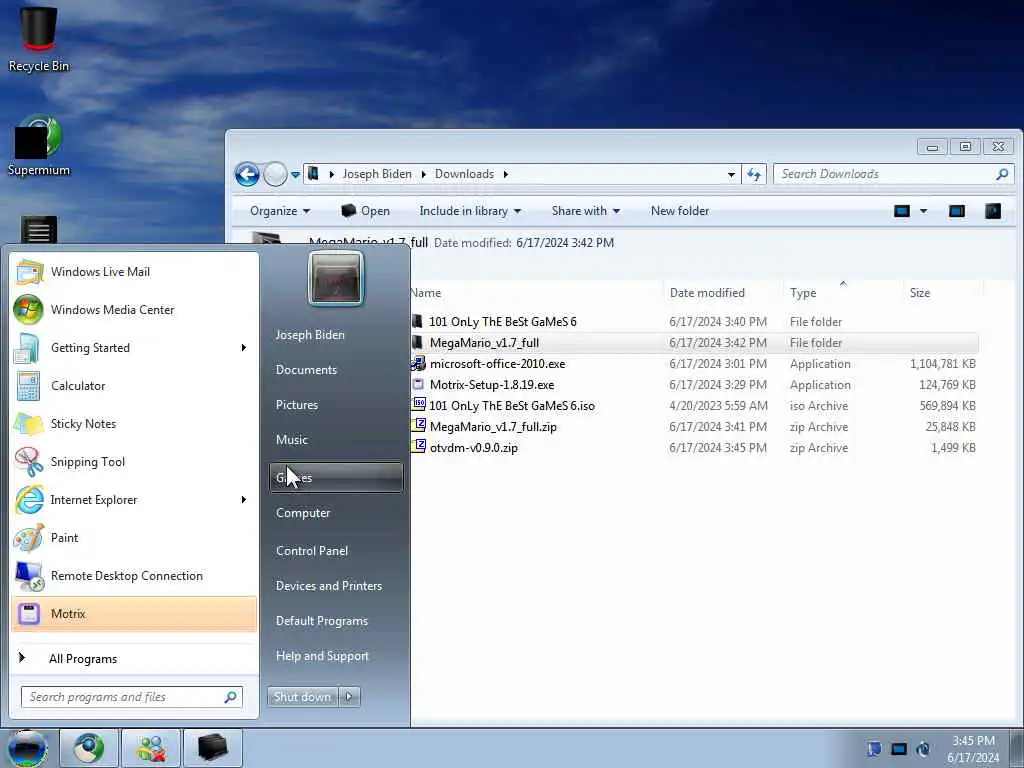Select microsoft-office-2010.exe file
The image size is (1024, 768).
click(498, 364)
